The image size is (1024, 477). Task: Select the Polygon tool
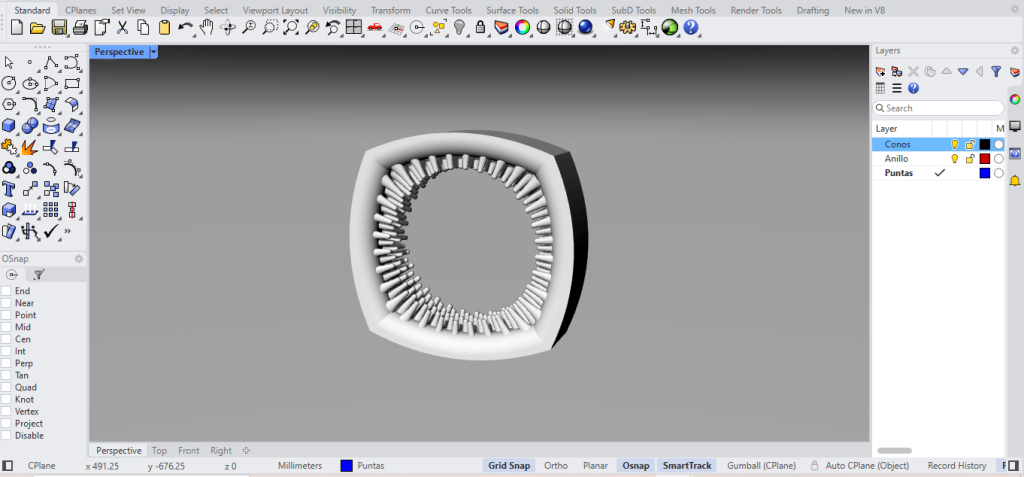point(9,105)
